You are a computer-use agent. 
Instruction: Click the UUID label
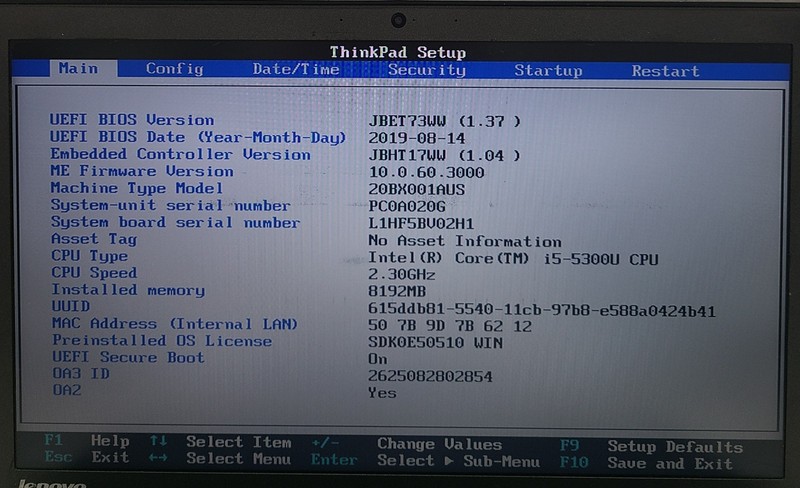tap(70, 306)
